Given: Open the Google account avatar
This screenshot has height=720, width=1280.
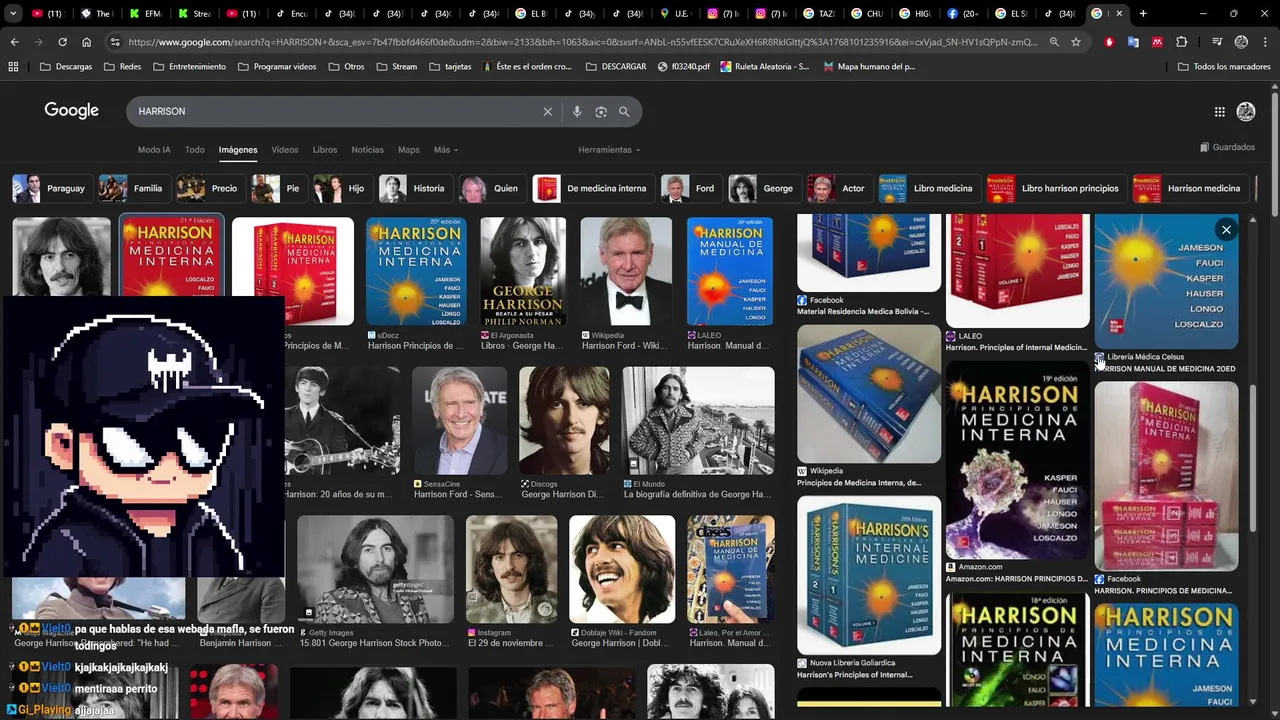Looking at the screenshot, I should [x=1246, y=112].
